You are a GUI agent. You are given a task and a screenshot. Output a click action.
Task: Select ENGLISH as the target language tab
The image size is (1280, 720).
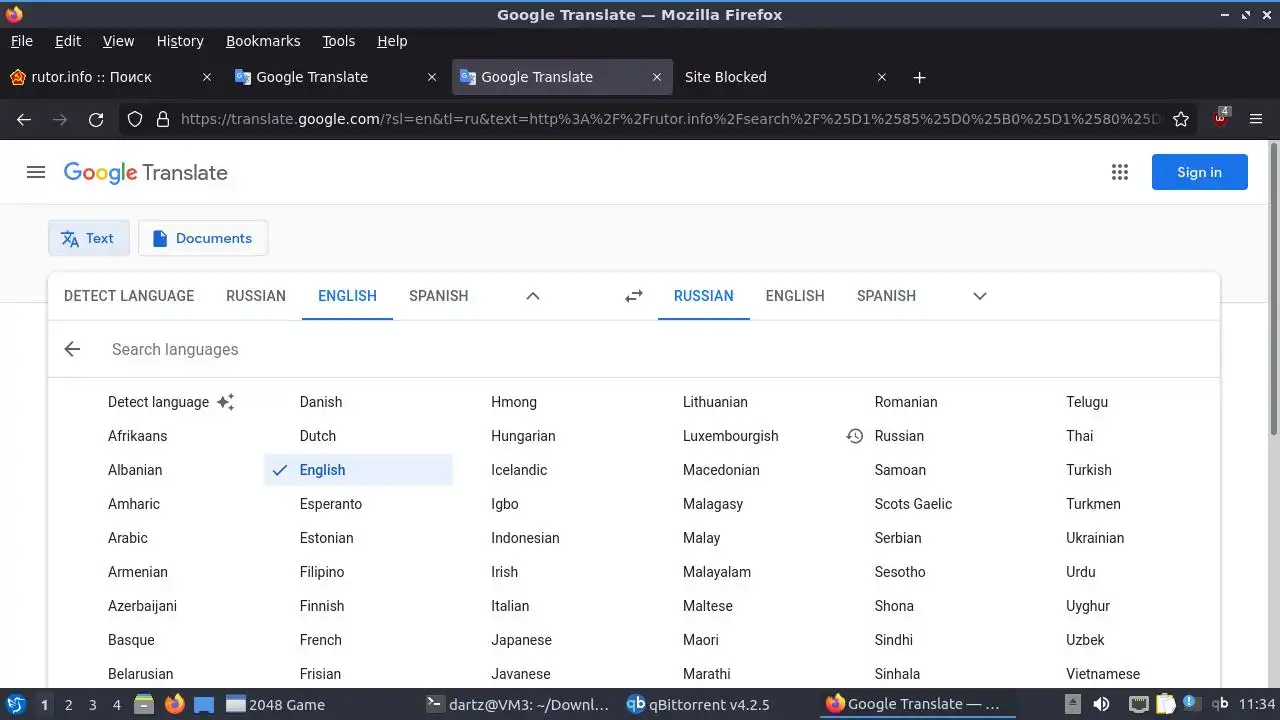tap(795, 296)
